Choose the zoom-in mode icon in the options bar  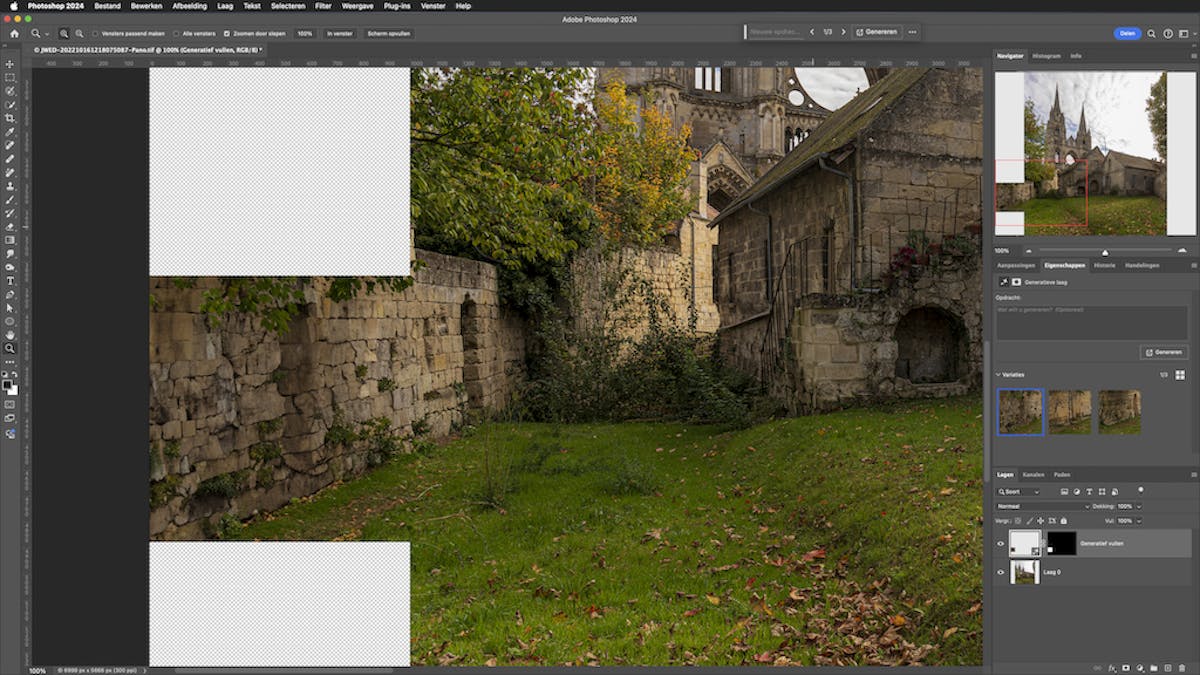click(64, 33)
